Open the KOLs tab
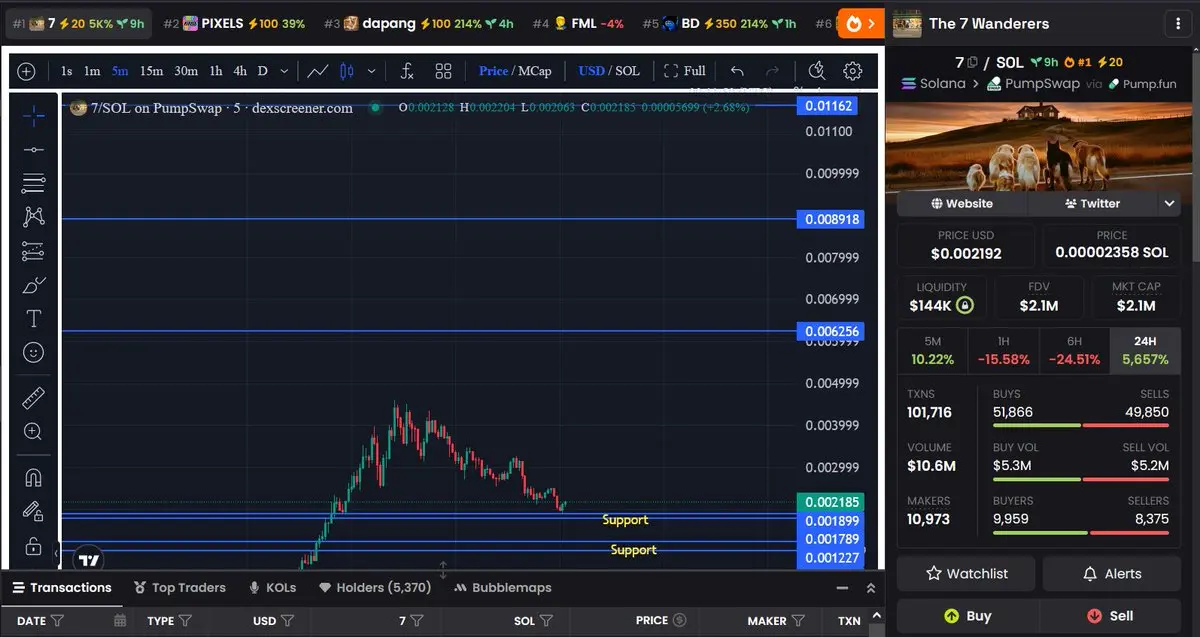Viewport: 1200px width, 637px height. tap(273, 587)
